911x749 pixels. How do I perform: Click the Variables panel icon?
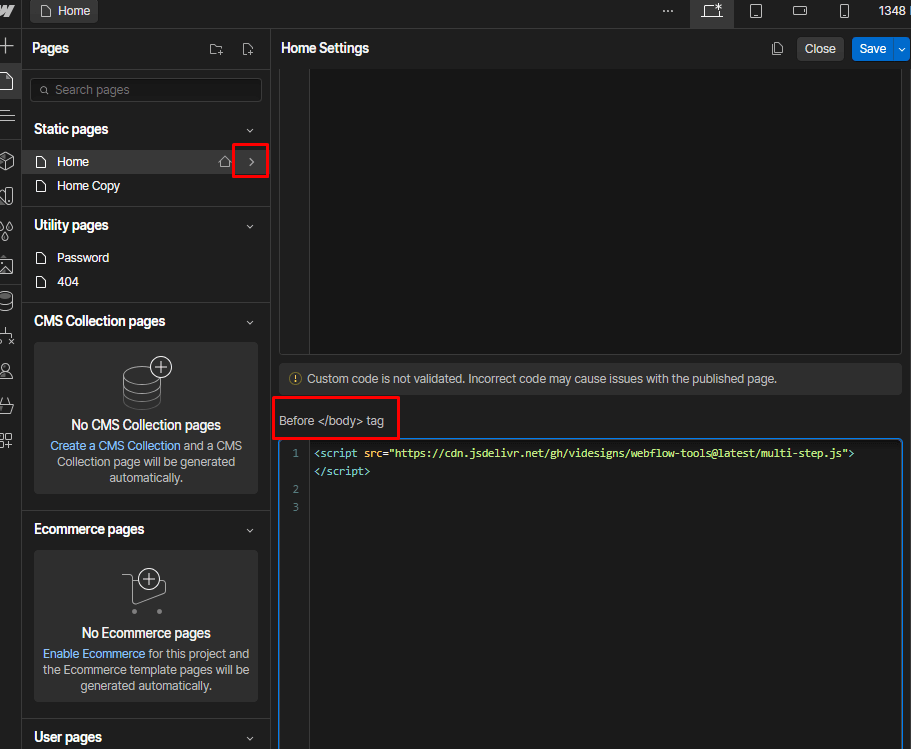[x=7, y=196]
